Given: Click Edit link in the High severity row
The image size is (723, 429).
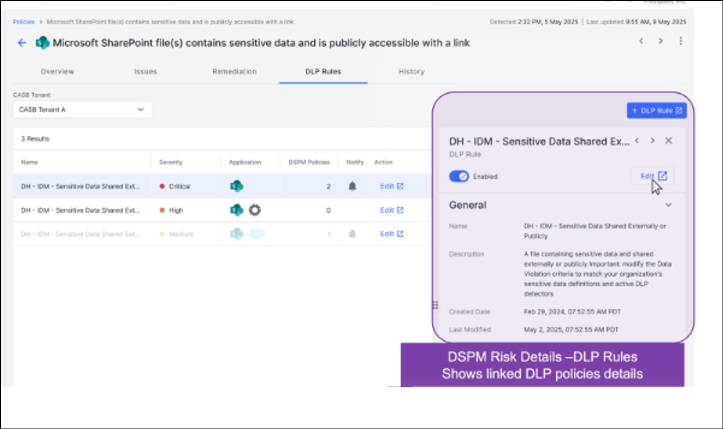Looking at the screenshot, I should point(391,210).
